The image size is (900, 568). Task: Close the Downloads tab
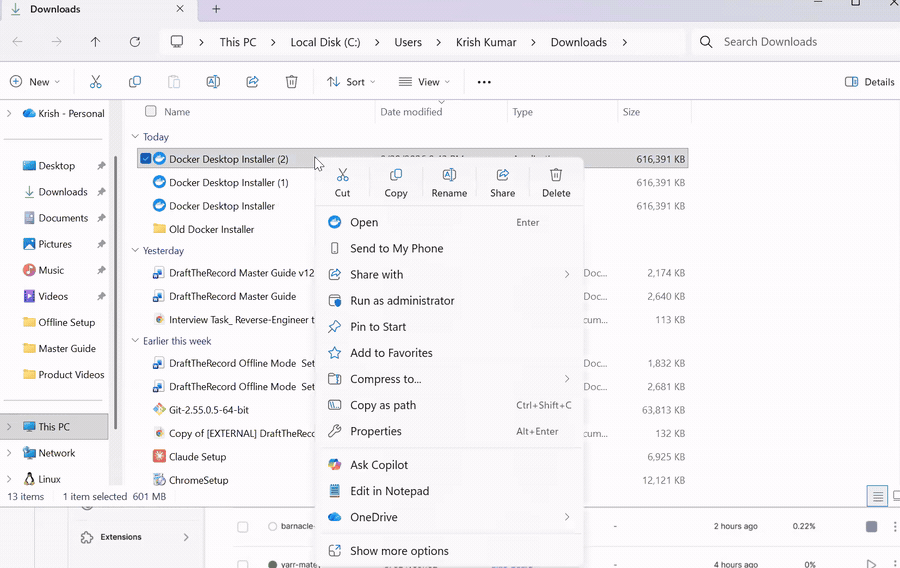click(x=180, y=9)
